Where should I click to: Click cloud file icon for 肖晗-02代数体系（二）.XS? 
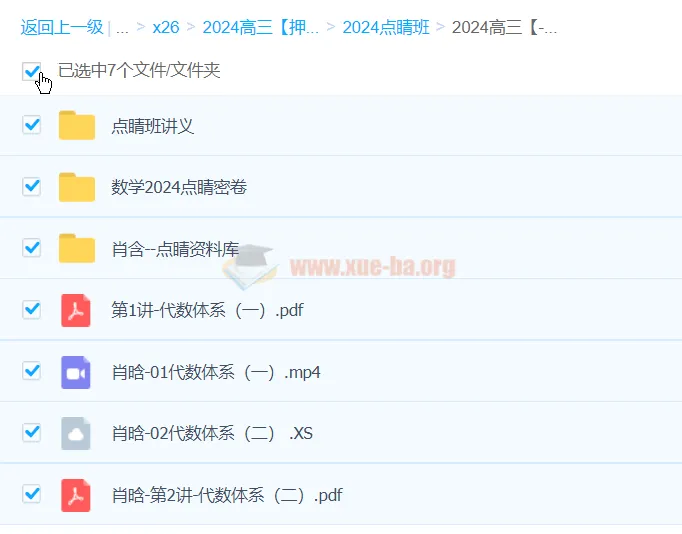point(76,434)
